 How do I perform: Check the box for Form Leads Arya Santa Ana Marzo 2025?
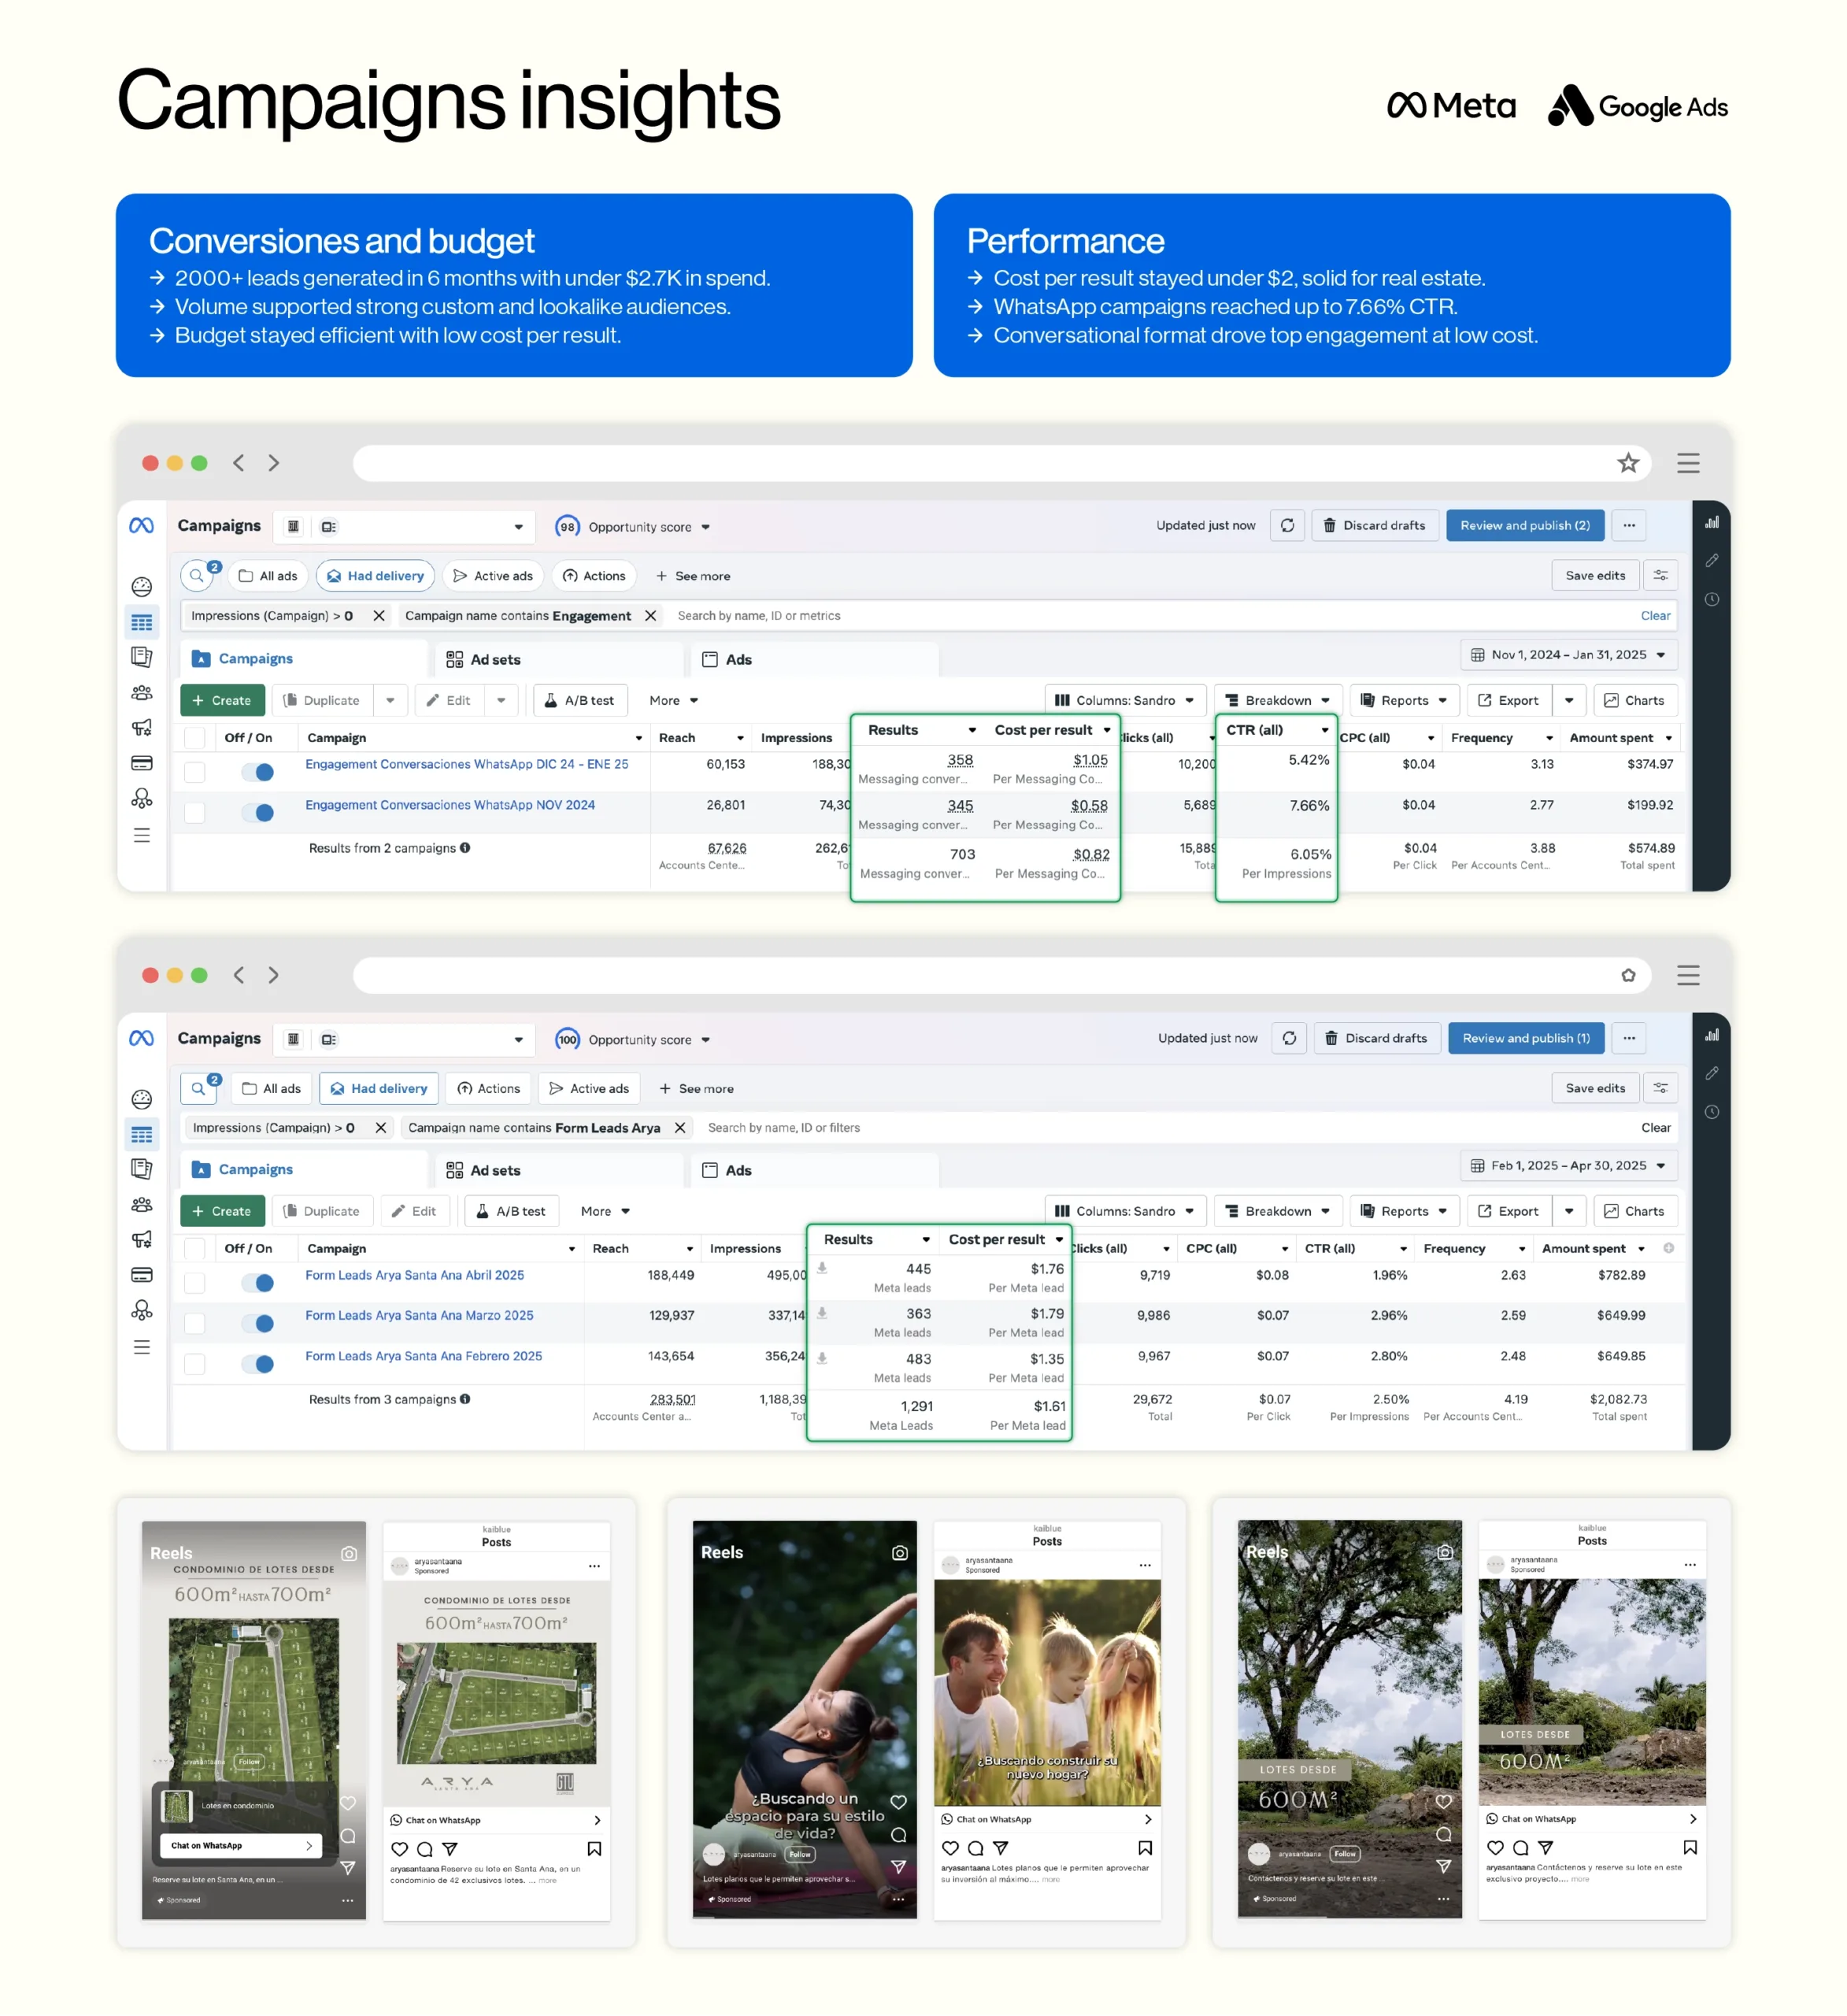pos(195,1324)
